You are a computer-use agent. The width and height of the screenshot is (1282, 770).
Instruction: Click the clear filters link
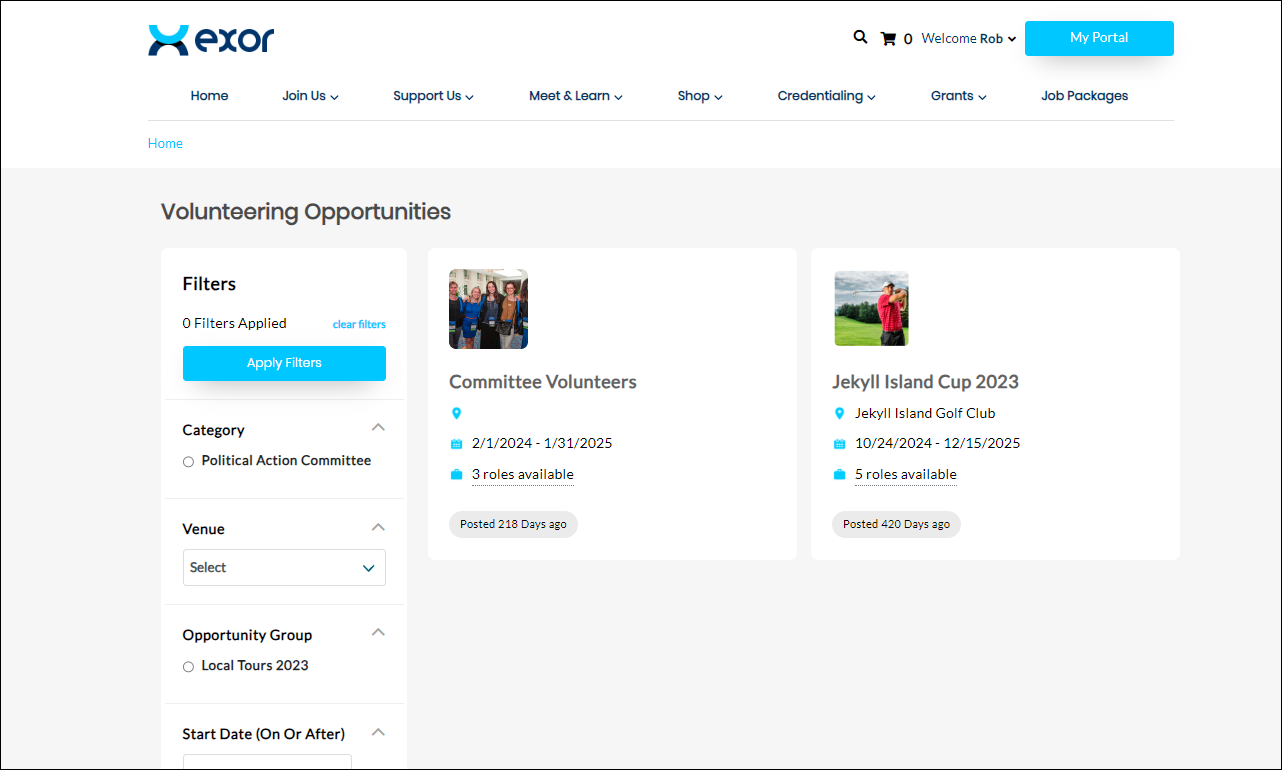point(359,324)
